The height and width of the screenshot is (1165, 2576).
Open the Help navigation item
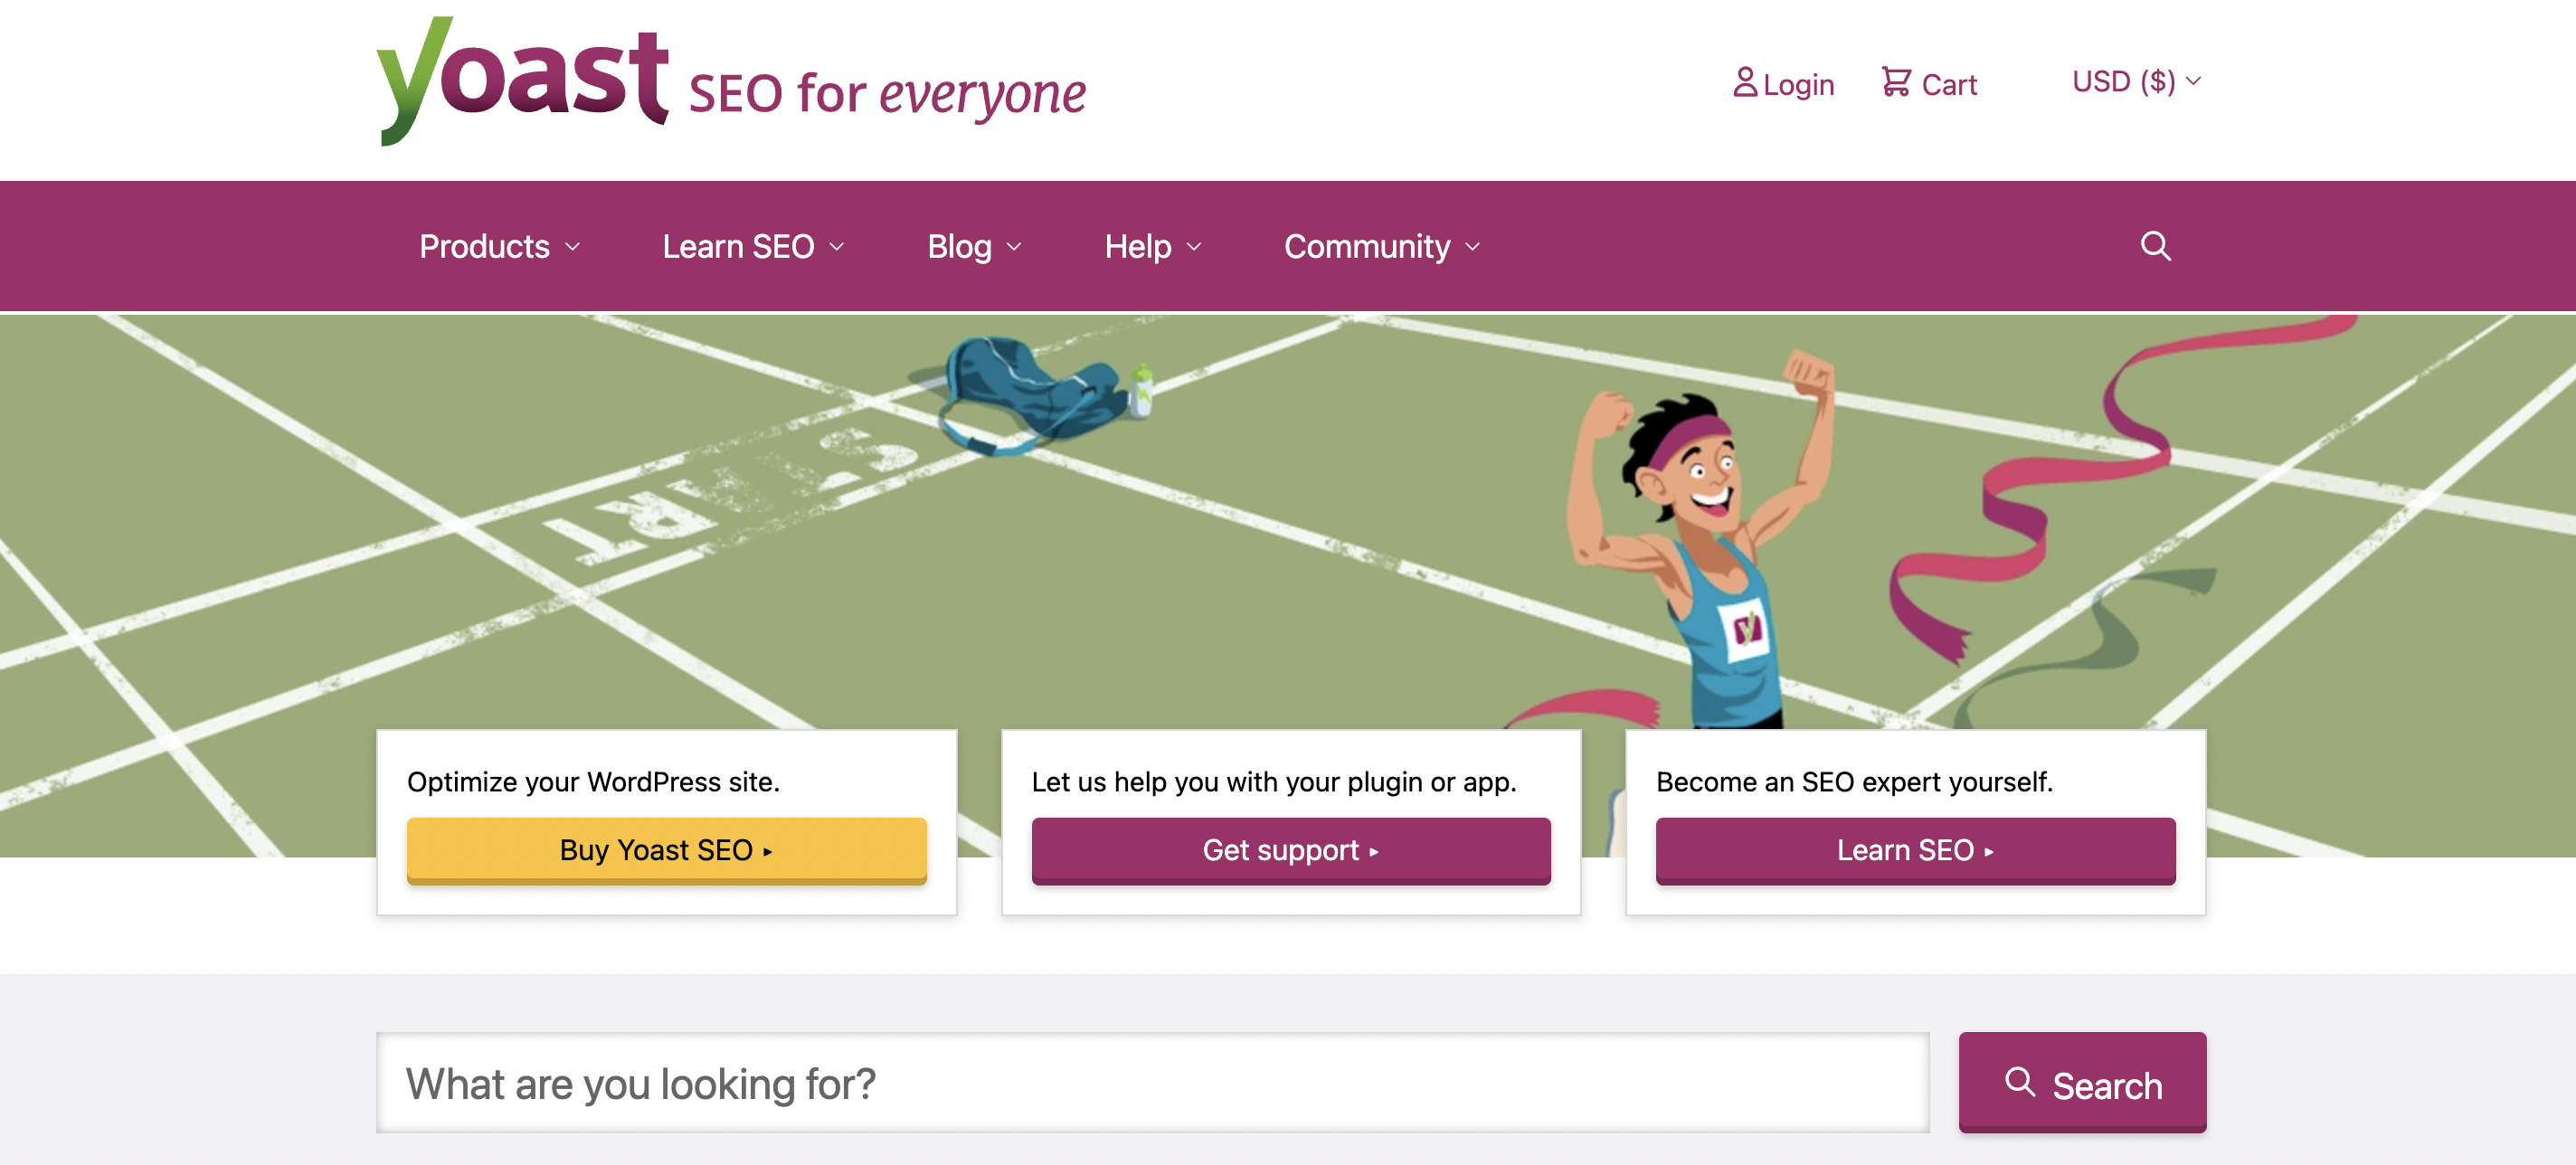pos(1138,247)
